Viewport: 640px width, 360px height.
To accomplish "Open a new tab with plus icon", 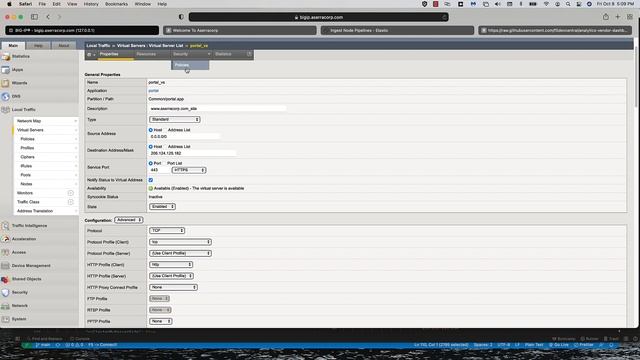I will [x=618, y=17].
